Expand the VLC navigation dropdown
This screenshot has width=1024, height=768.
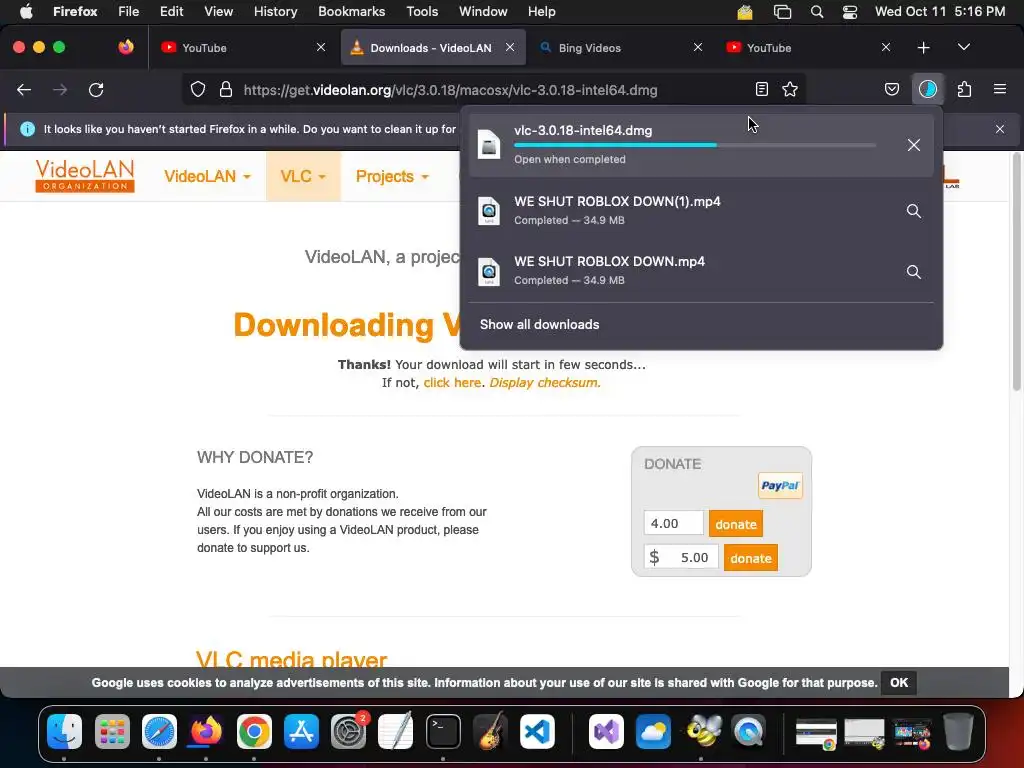pyautogui.click(x=303, y=176)
